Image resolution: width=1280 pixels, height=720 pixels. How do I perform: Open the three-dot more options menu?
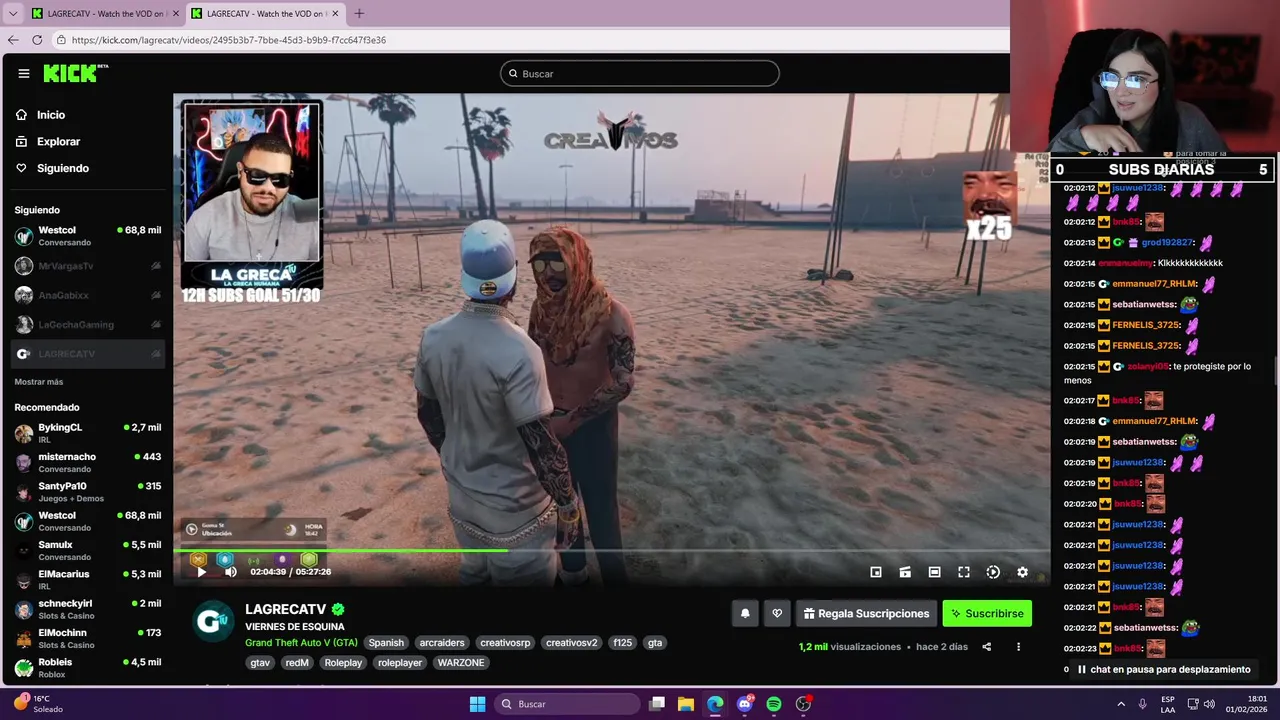point(1018,647)
